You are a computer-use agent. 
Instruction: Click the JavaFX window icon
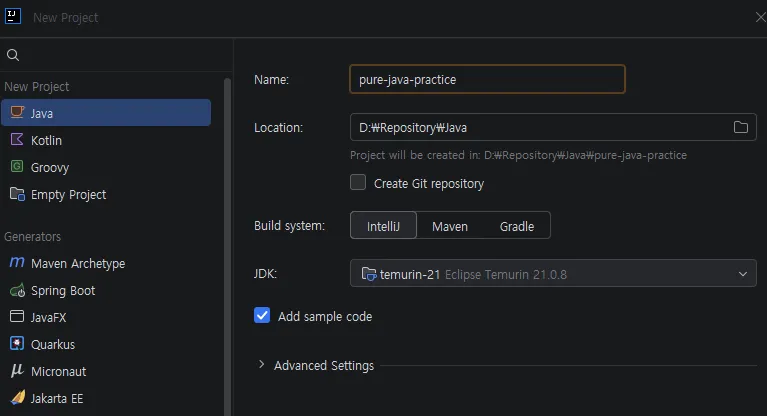tap(17, 317)
